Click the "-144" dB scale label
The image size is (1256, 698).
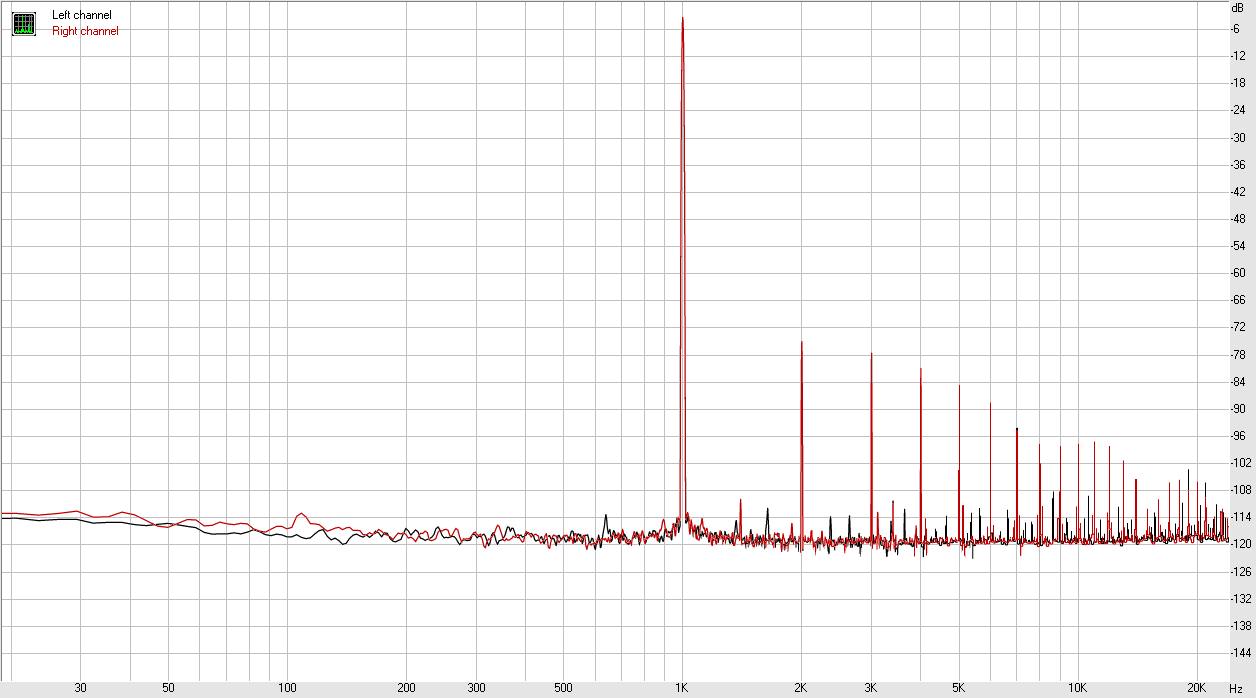[x=1239, y=652]
